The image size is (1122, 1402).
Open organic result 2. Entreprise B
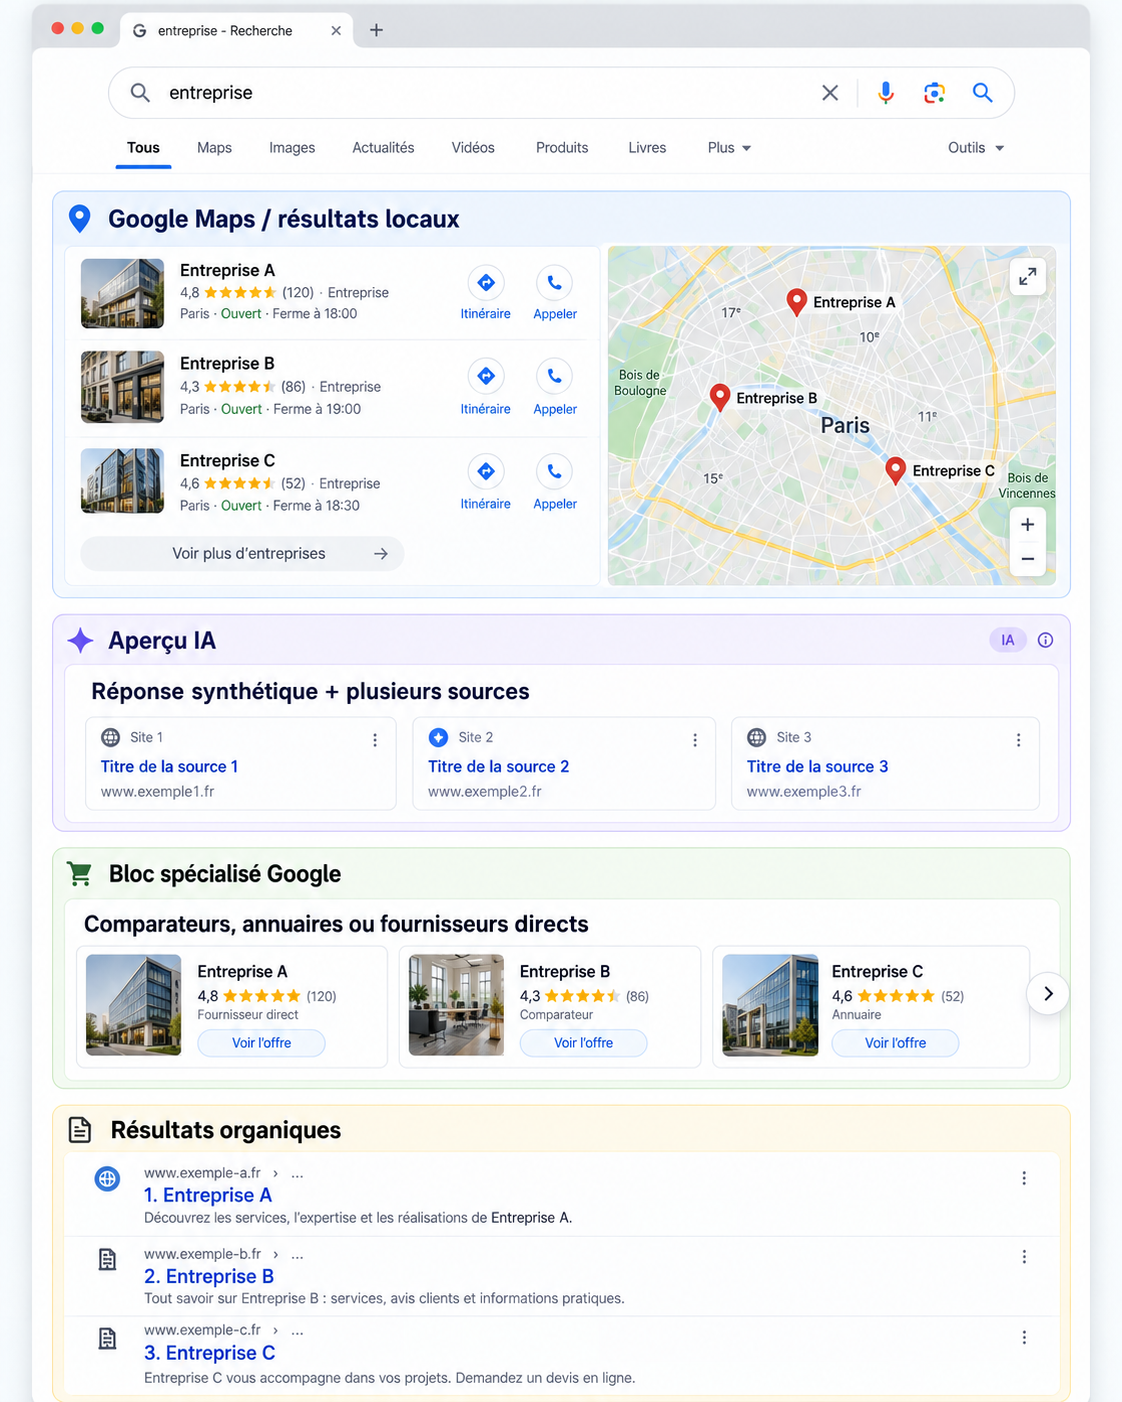[x=209, y=1276]
